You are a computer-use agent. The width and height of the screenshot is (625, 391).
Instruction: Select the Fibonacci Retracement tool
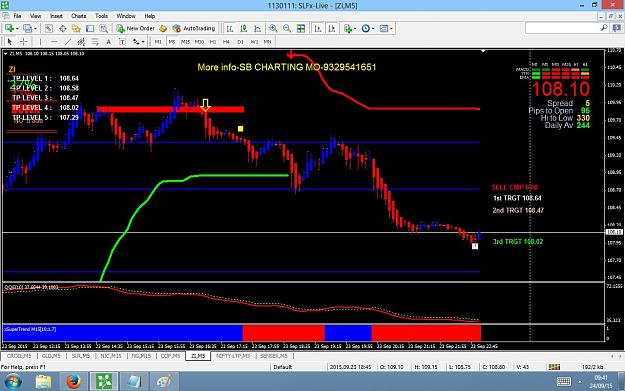pyautogui.click(x=95, y=41)
